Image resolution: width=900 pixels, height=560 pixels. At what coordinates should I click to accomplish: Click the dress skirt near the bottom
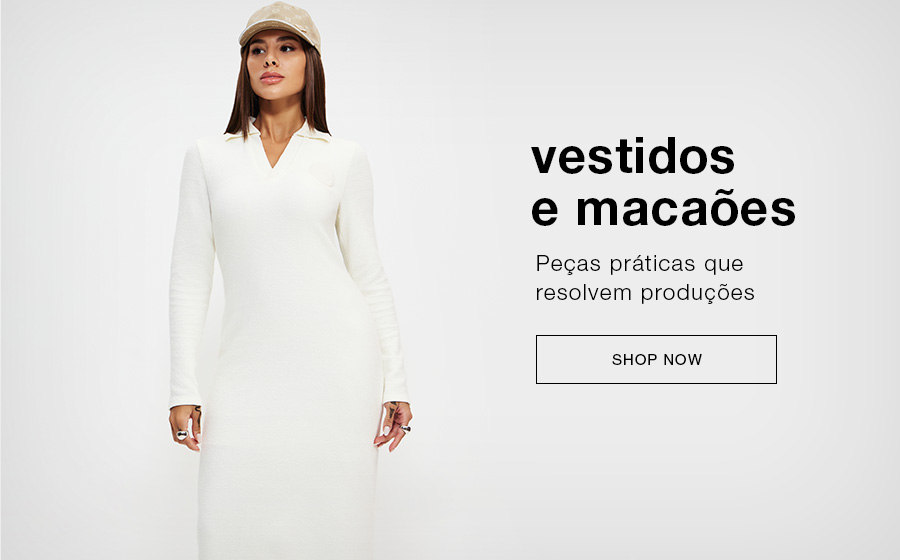[287, 505]
